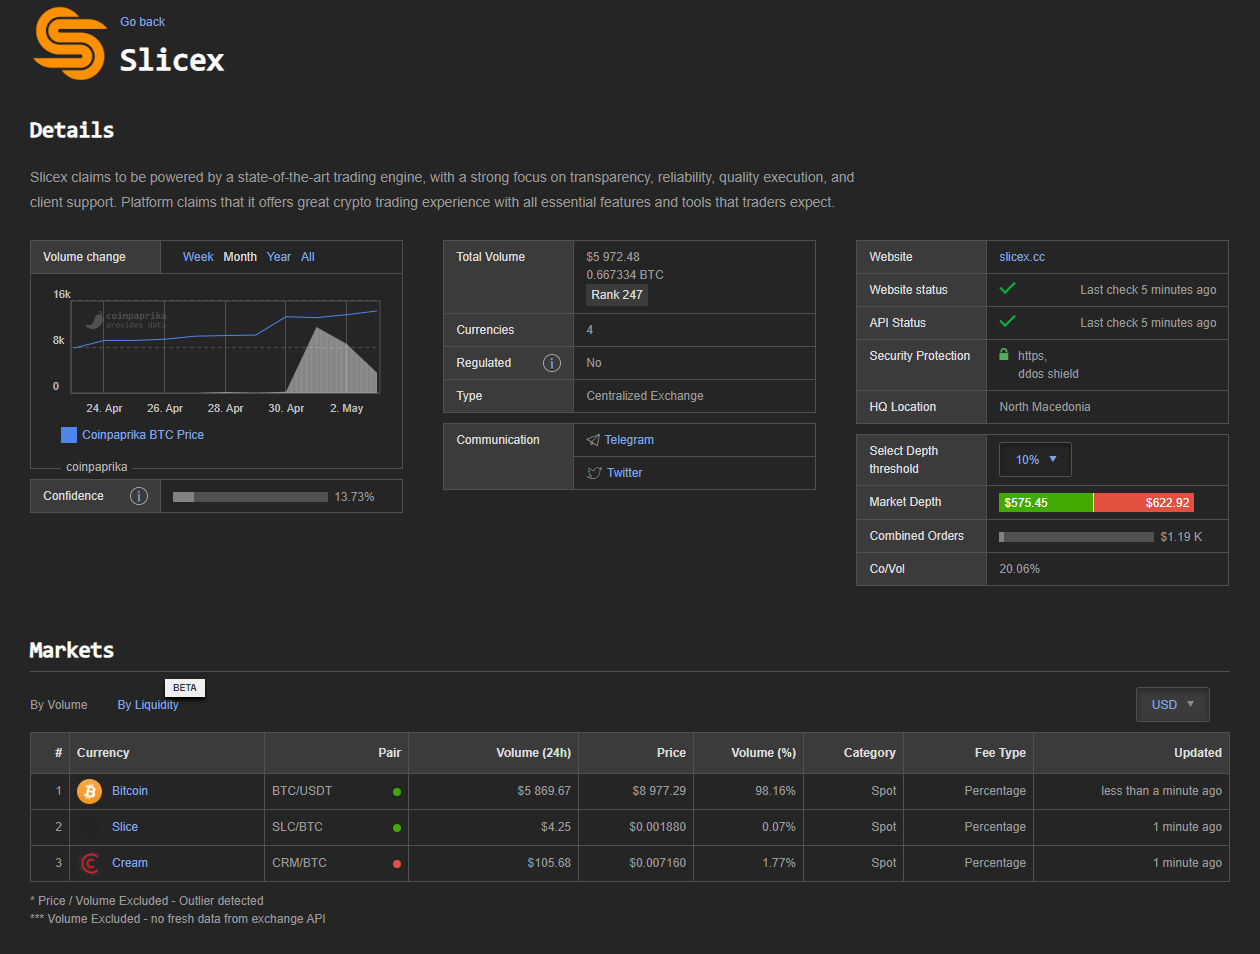Select the By Liquidity markets tab
Viewport: 1260px width, 954px height.
pyautogui.click(x=148, y=705)
